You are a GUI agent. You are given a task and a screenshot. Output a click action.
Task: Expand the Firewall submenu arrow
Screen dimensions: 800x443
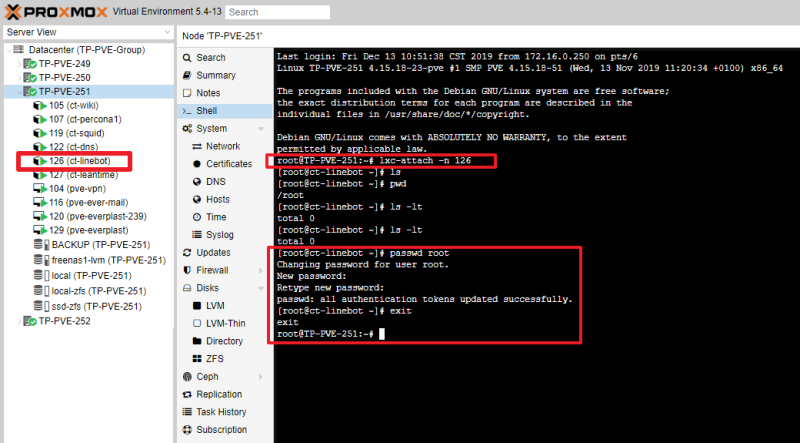[261, 270]
